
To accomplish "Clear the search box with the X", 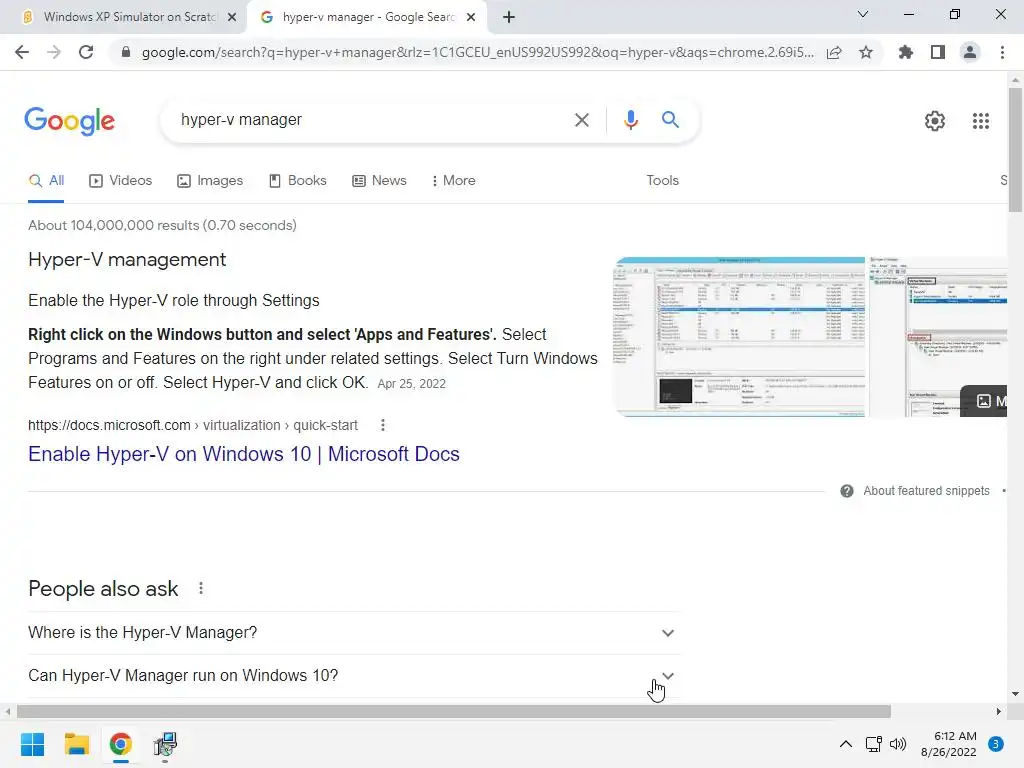I will pyautogui.click(x=581, y=120).
